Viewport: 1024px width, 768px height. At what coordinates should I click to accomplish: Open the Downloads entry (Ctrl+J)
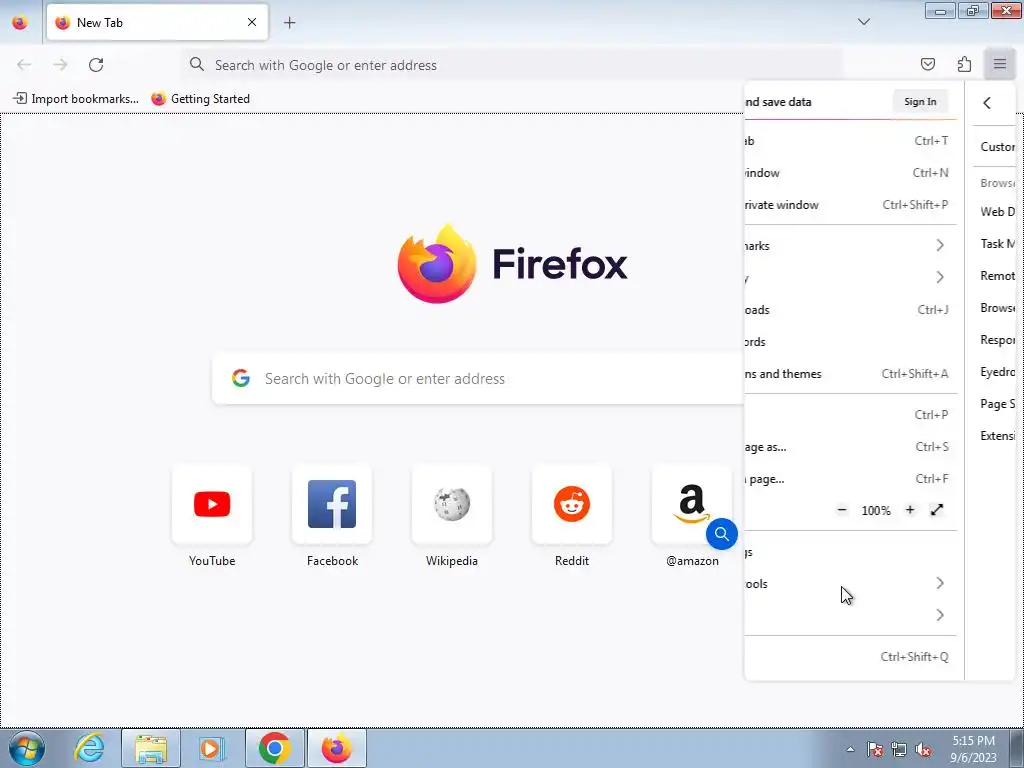[850, 310]
